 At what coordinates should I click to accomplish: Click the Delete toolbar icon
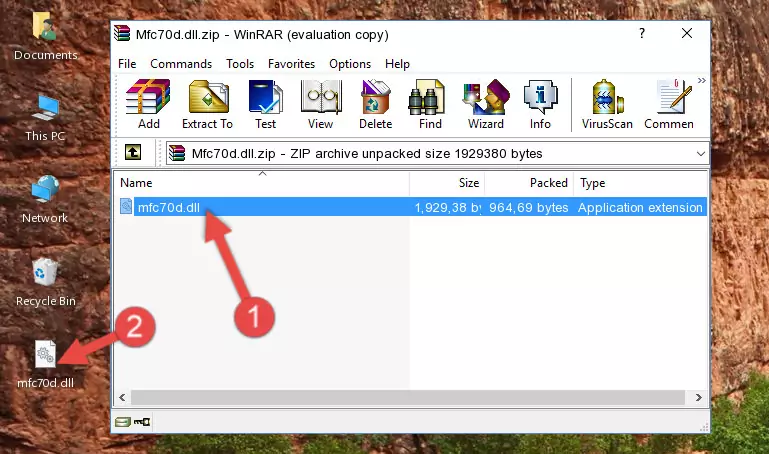pos(376,104)
